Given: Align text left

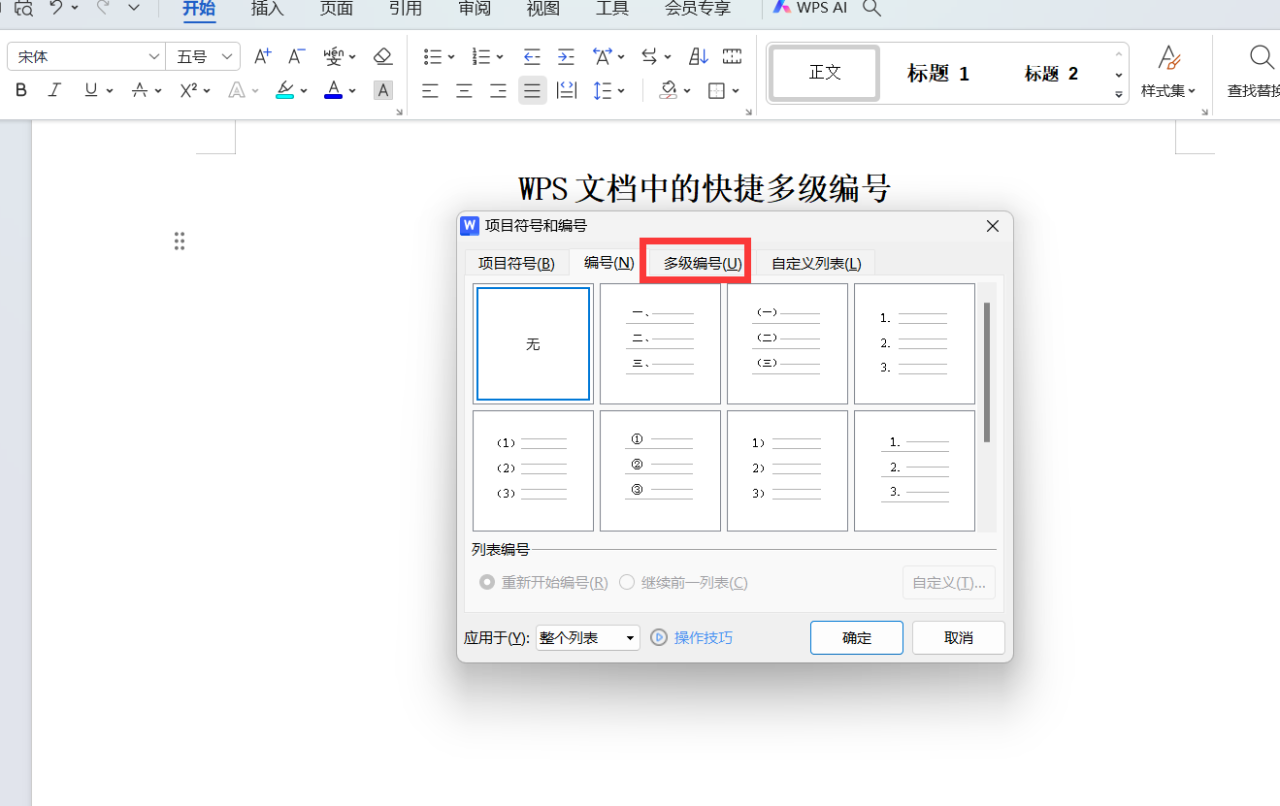Looking at the screenshot, I should tap(430, 91).
